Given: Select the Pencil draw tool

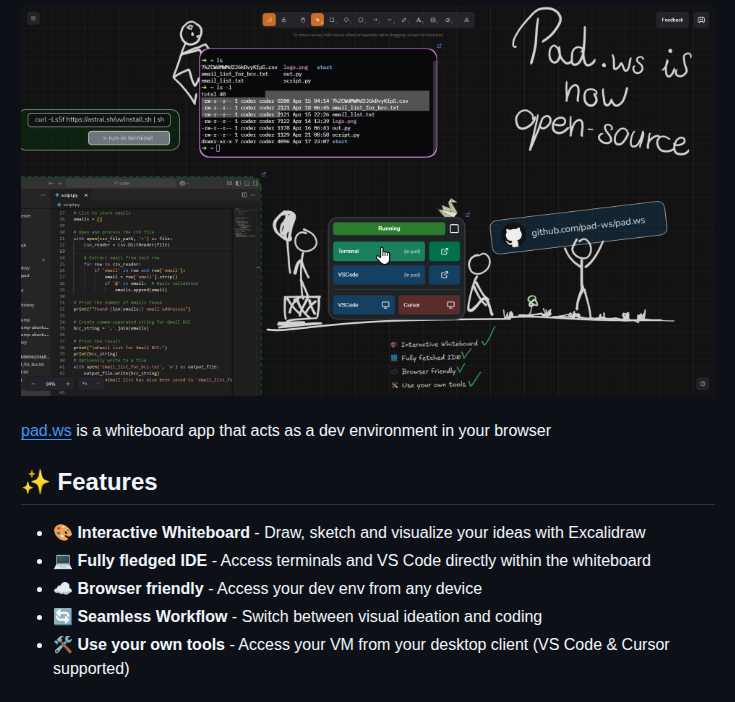Looking at the screenshot, I should tap(405, 20).
